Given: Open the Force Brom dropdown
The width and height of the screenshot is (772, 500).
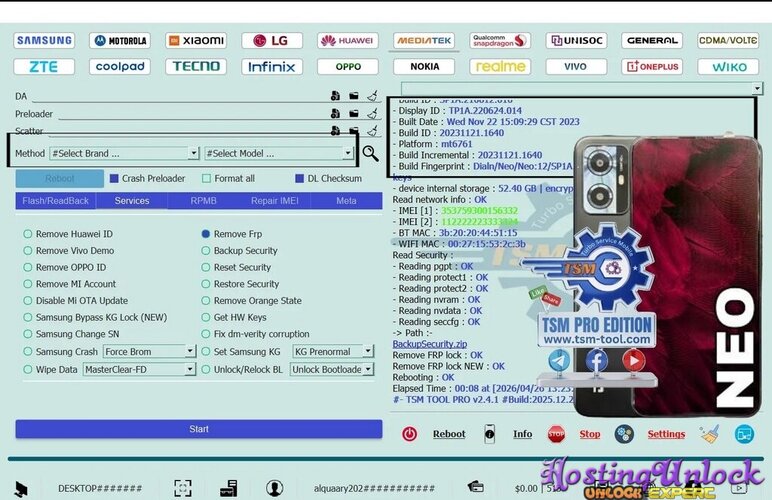Looking at the screenshot, I should coord(190,351).
